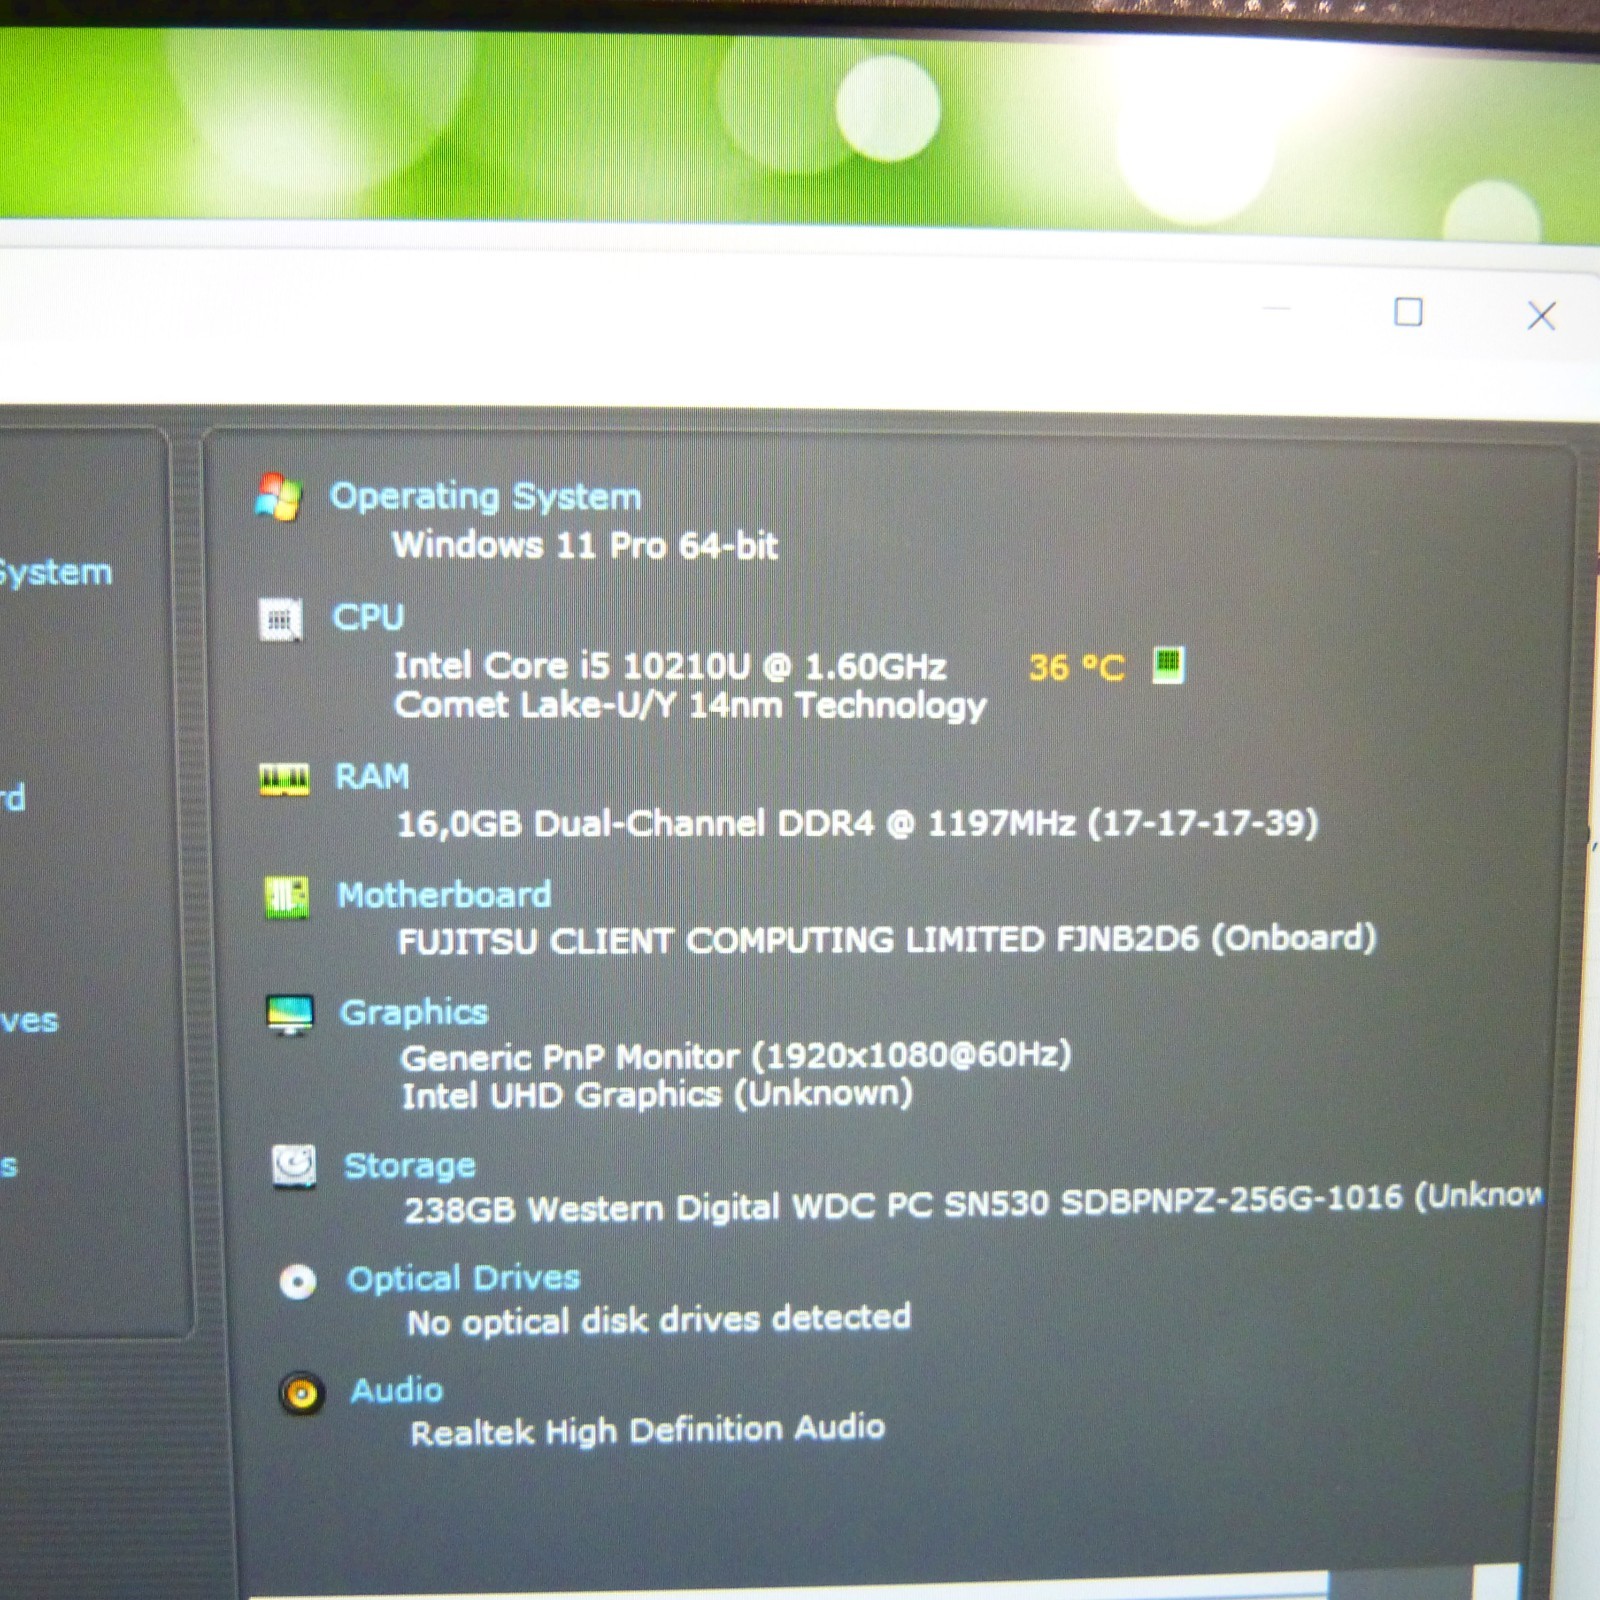Click the Optical Drives disc icon
The height and width of the screenshot is (1600, 1600).
click(297, 1281)
